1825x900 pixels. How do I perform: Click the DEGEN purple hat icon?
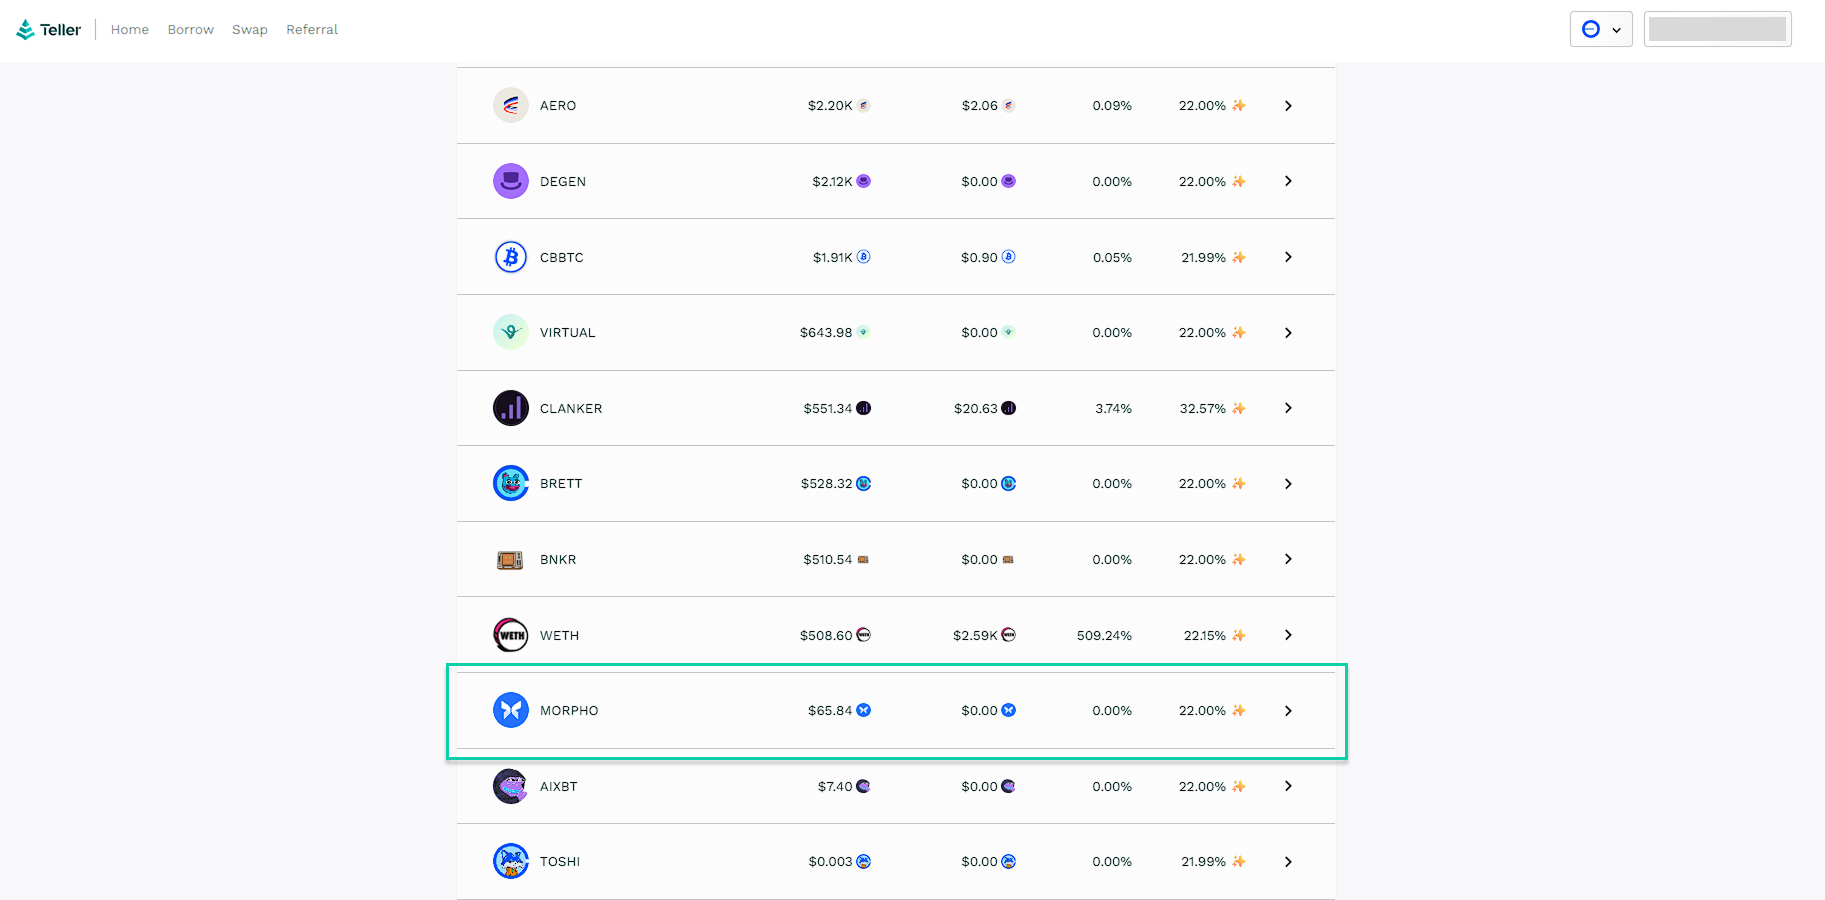coord(510,181)
